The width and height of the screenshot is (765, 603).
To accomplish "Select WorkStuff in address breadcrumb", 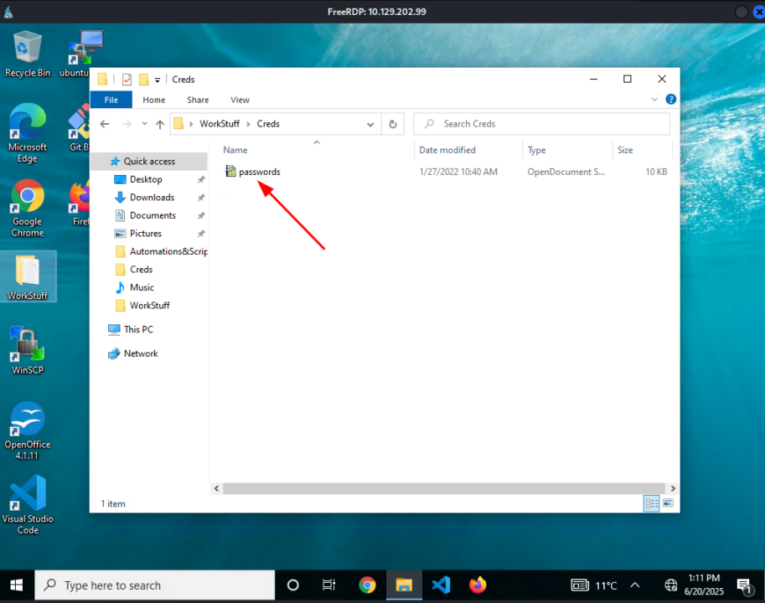I will click(219, 124).
